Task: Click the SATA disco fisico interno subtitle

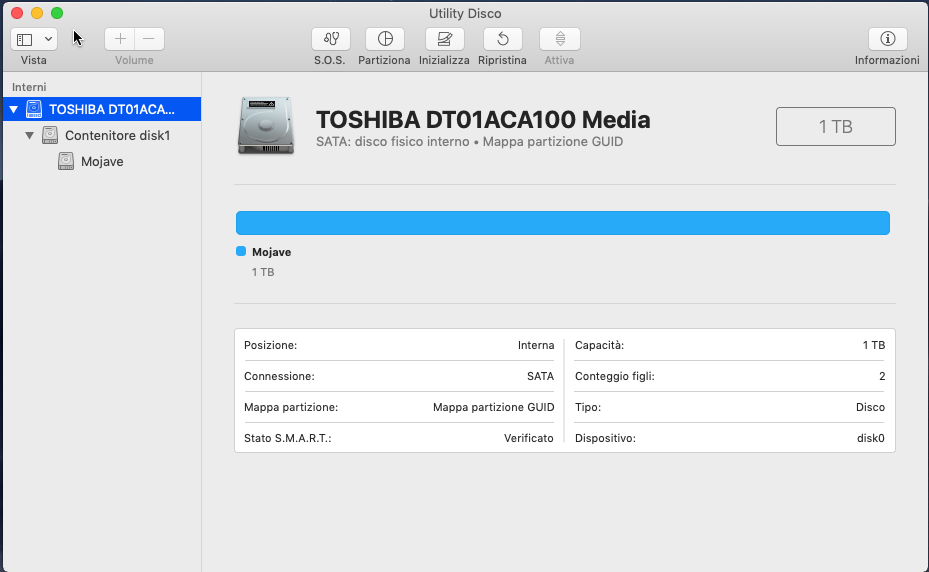Action: pyautogui.click(x=469, y=142)
